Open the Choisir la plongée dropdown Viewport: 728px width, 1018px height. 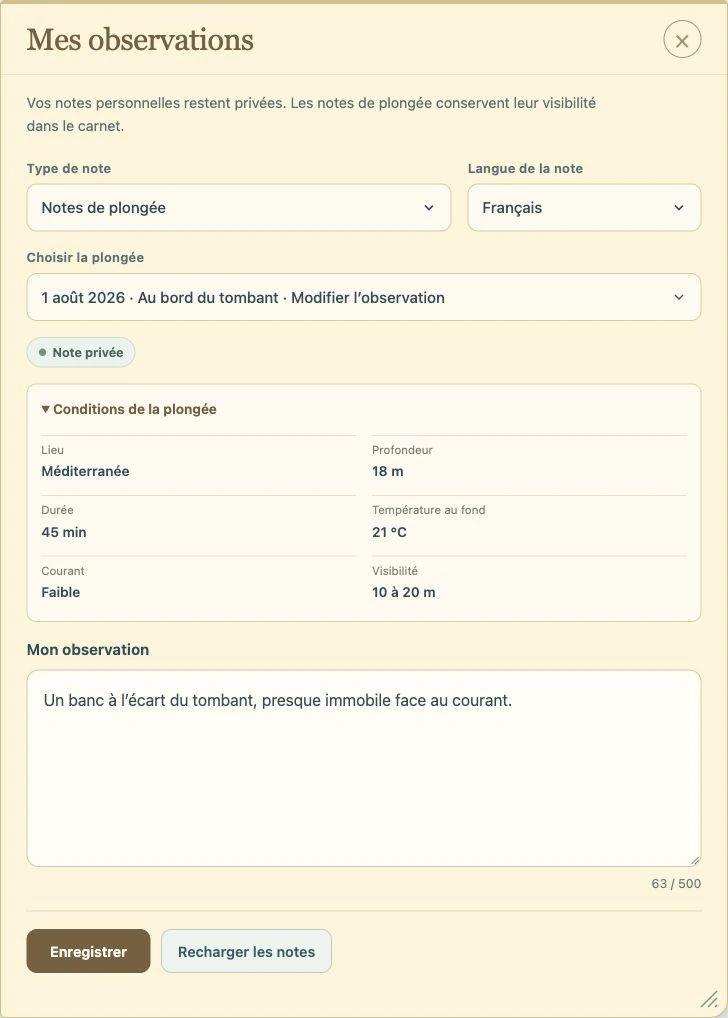364,297
